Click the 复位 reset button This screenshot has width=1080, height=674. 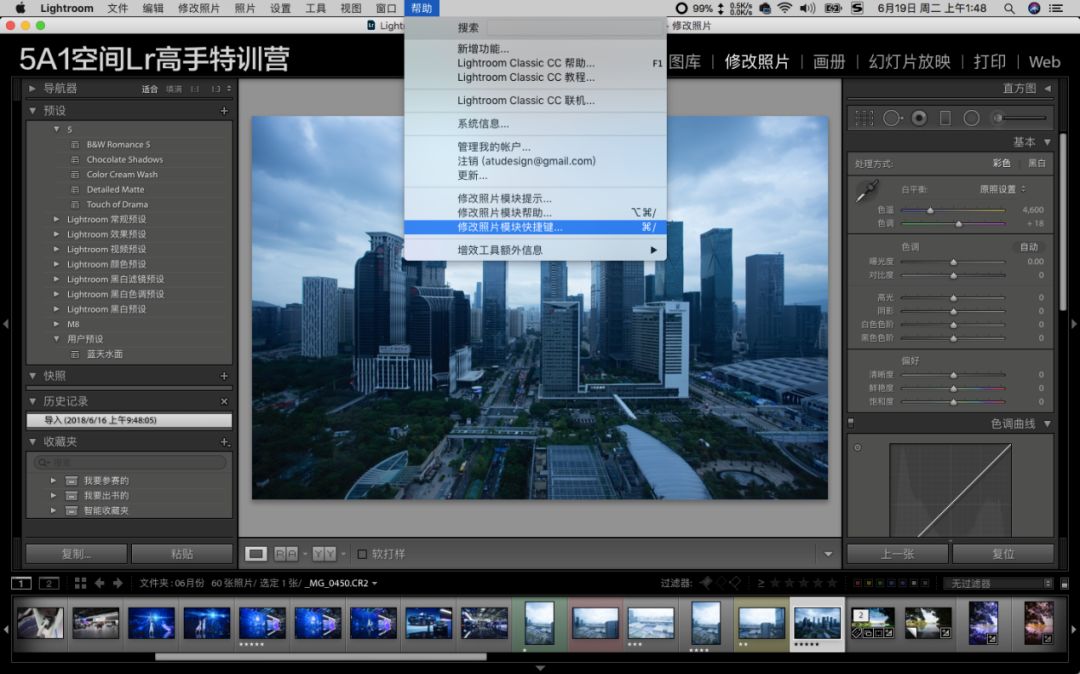click(1003, 554)
